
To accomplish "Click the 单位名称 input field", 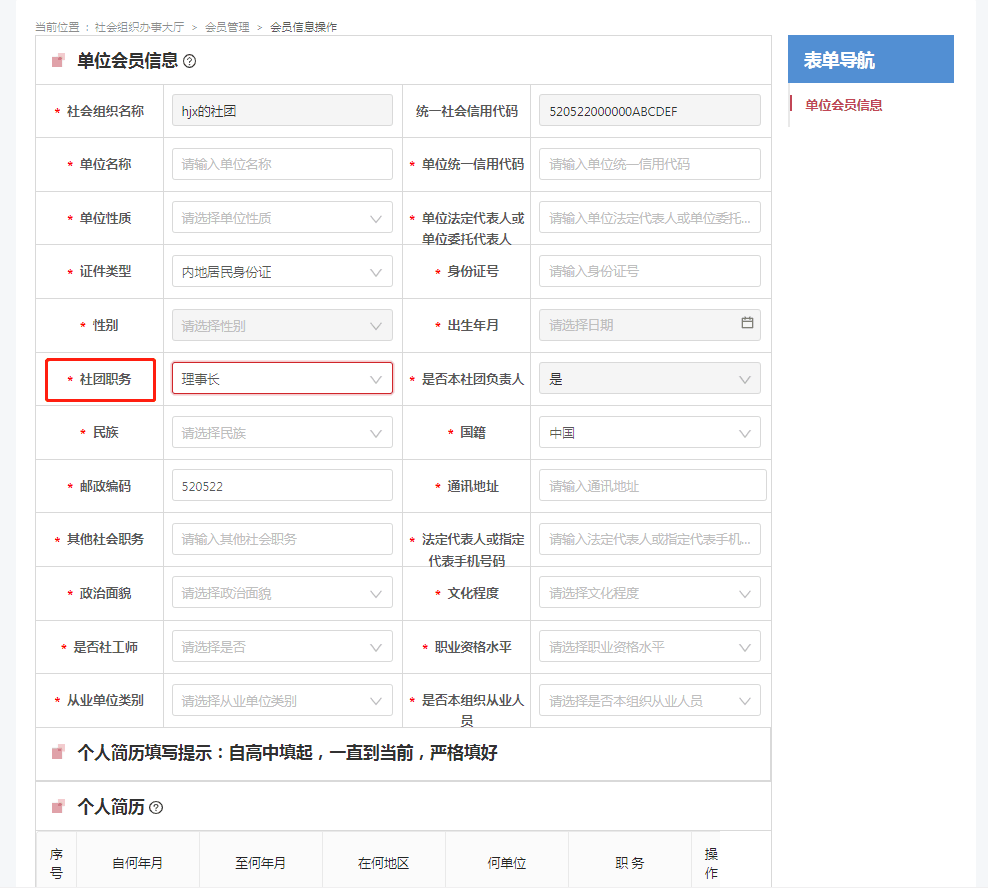I will 282,164.
